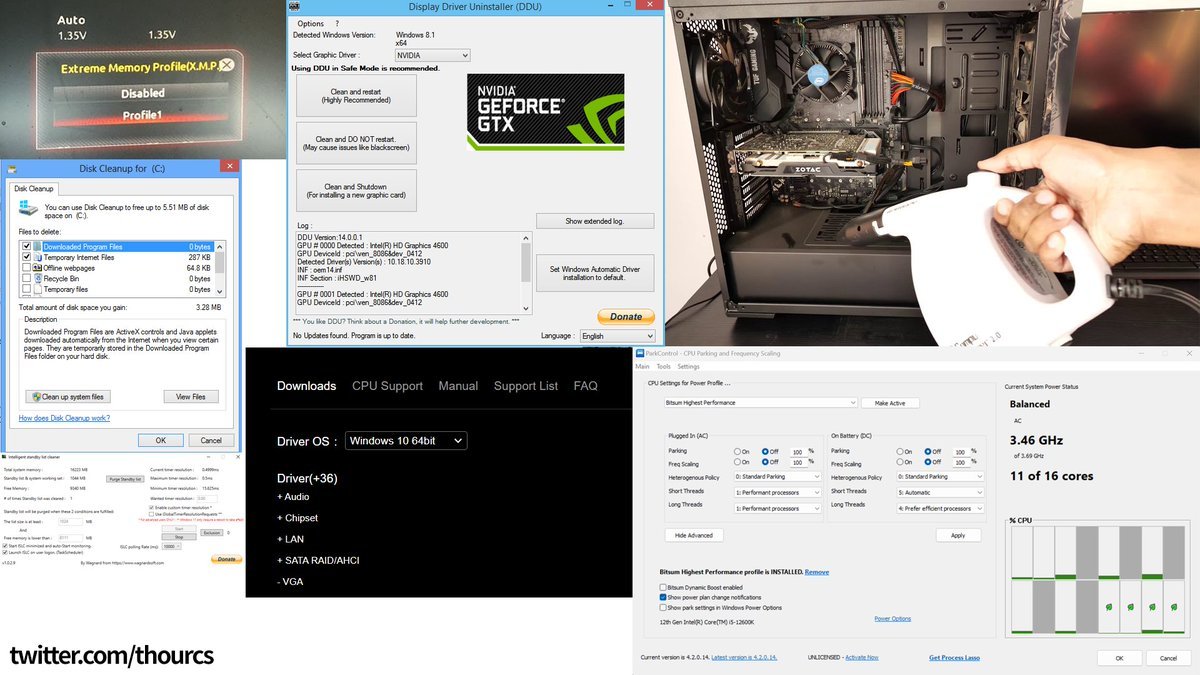The width and height of the screenshot is (1200, 675).
Task: Click the How does Disk Cleanup work link
Action: coord(65,418)
